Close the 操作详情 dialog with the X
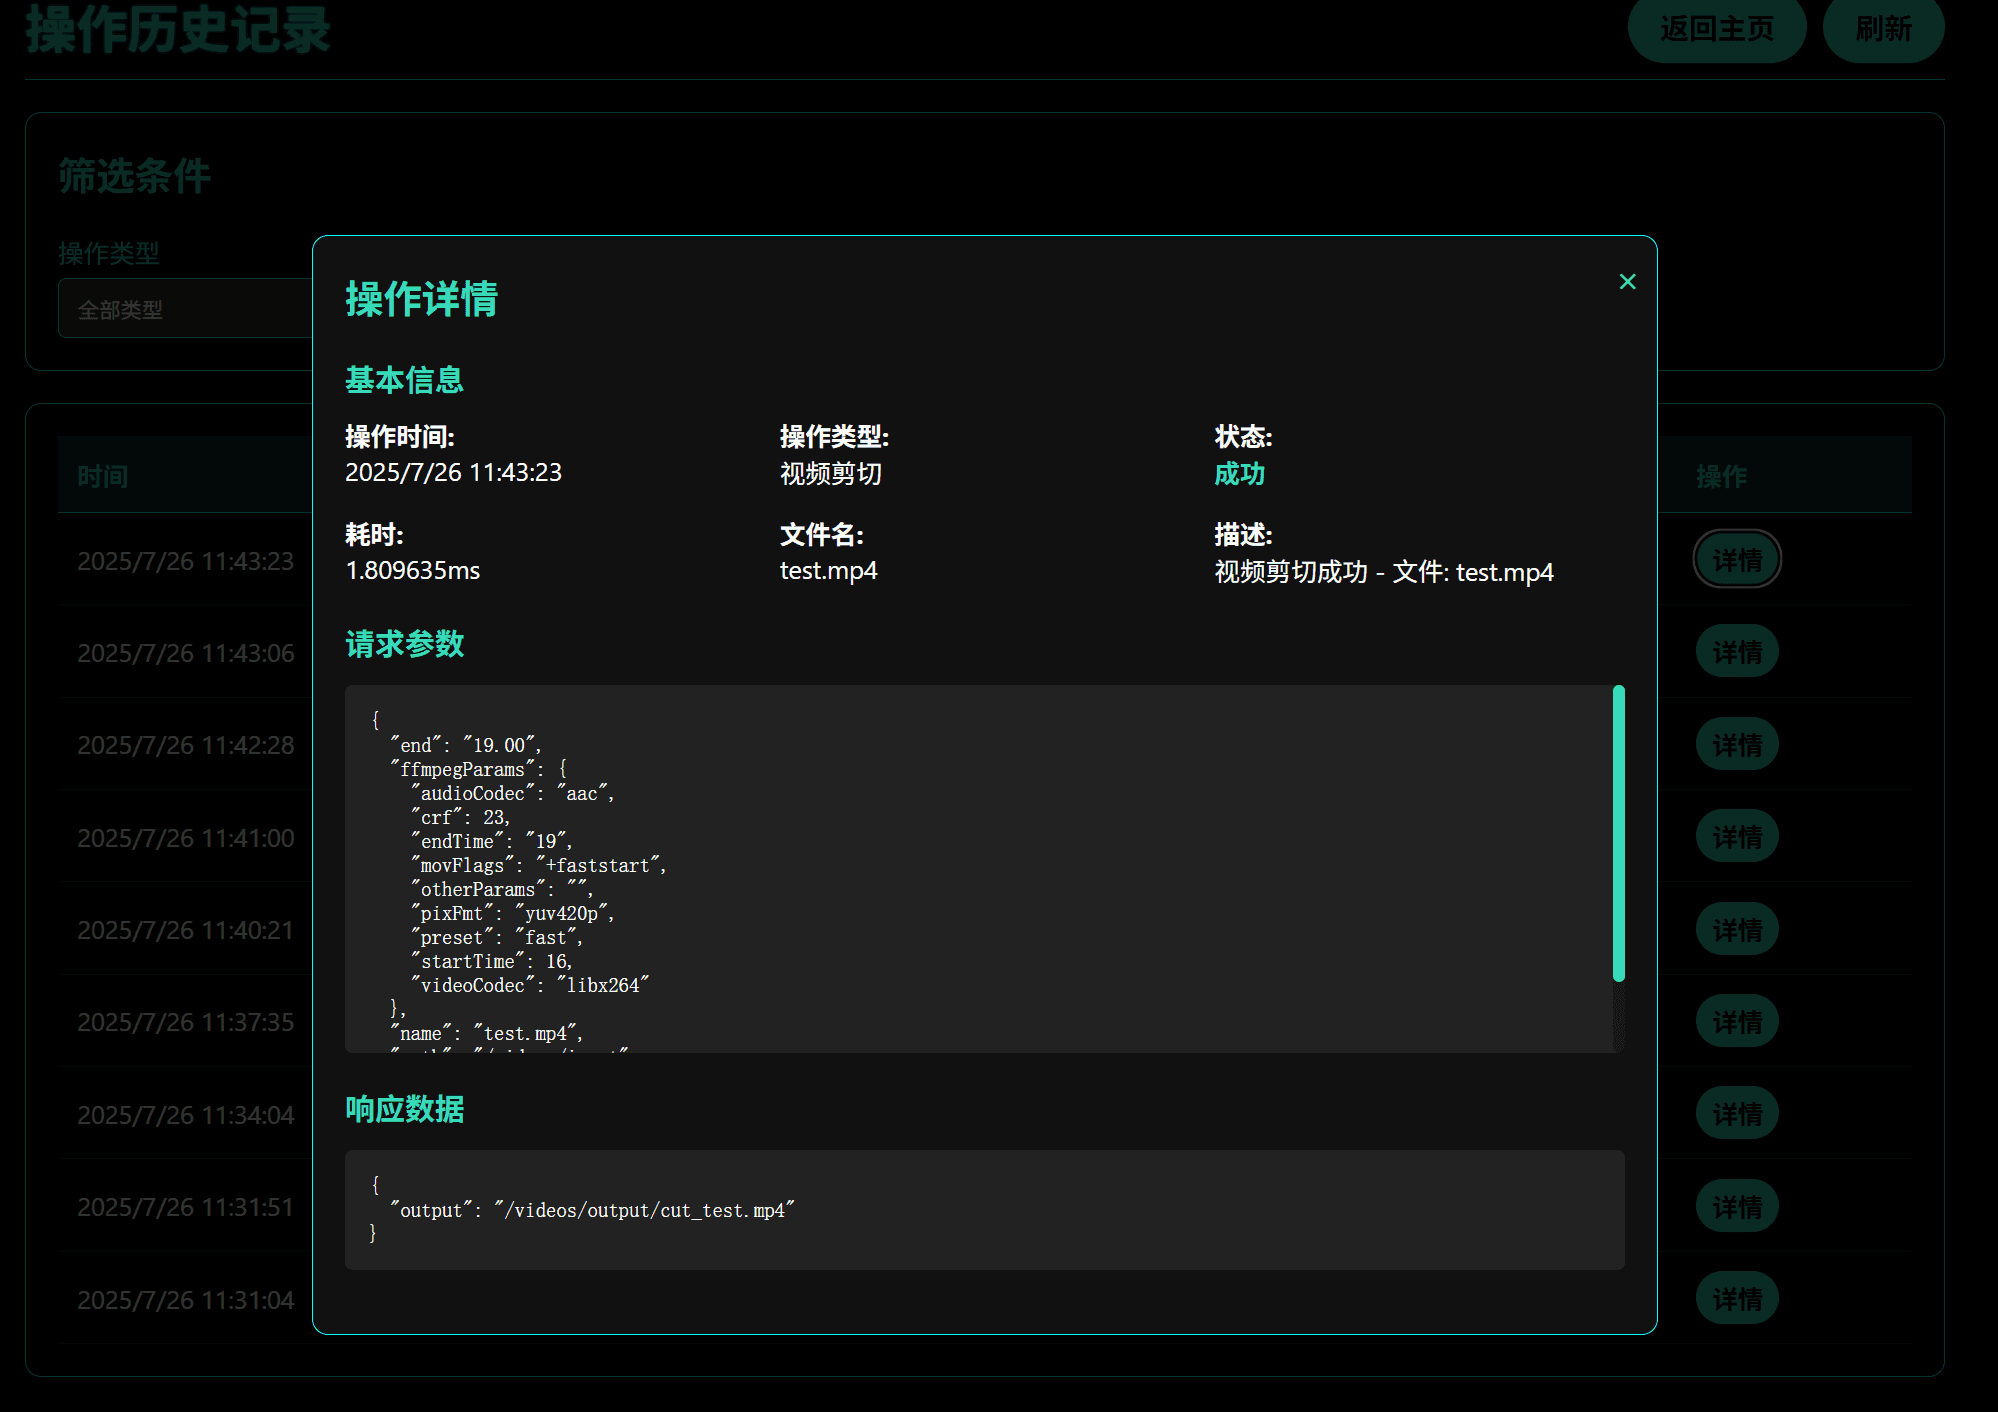Image resolution: width=1998 pixels, height=1412 pixels. 1627,282
